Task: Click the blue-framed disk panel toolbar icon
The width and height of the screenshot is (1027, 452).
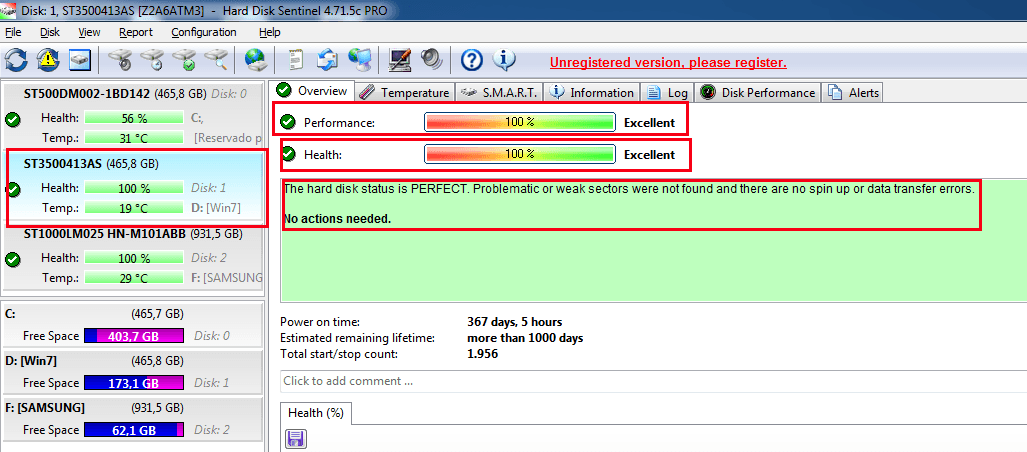Action: click(x=81, y=61)
